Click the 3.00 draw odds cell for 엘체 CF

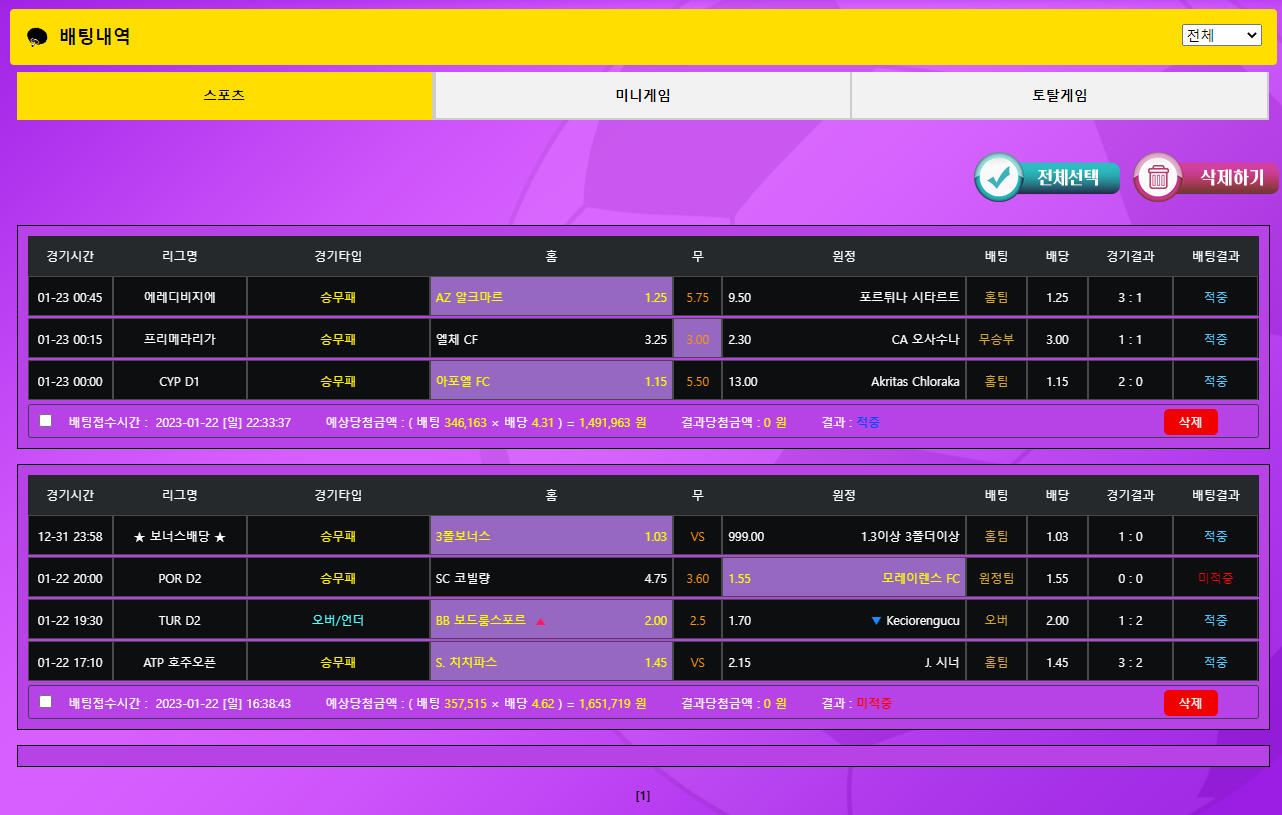point(697,339)
